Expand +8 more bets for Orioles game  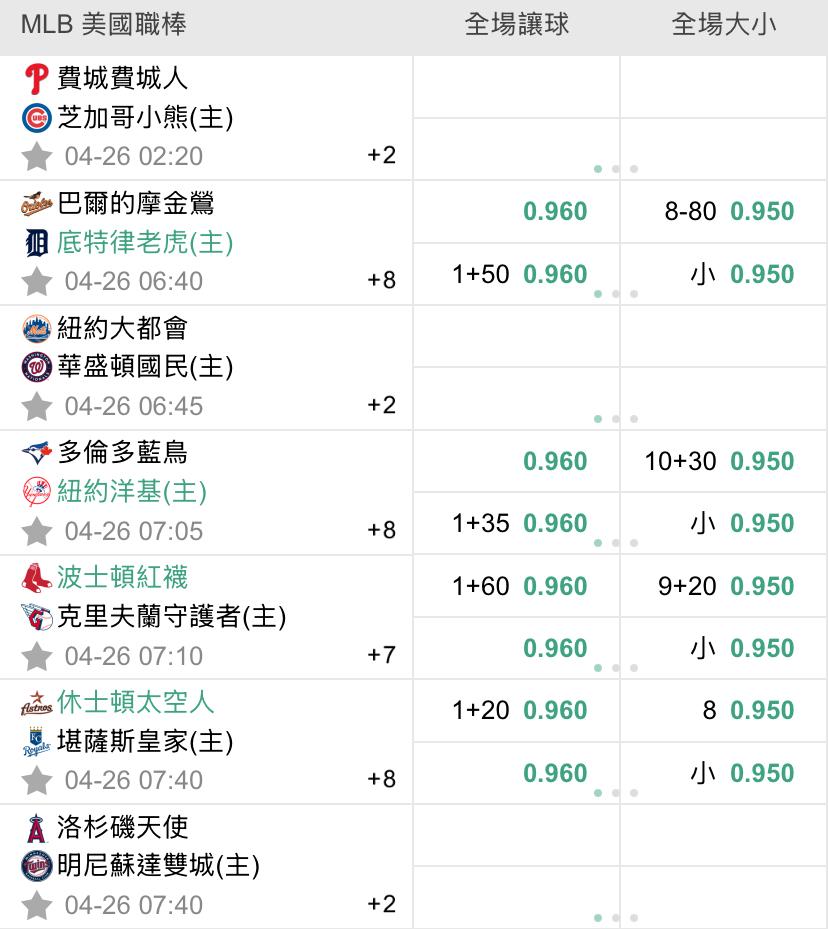click(382, 281)
